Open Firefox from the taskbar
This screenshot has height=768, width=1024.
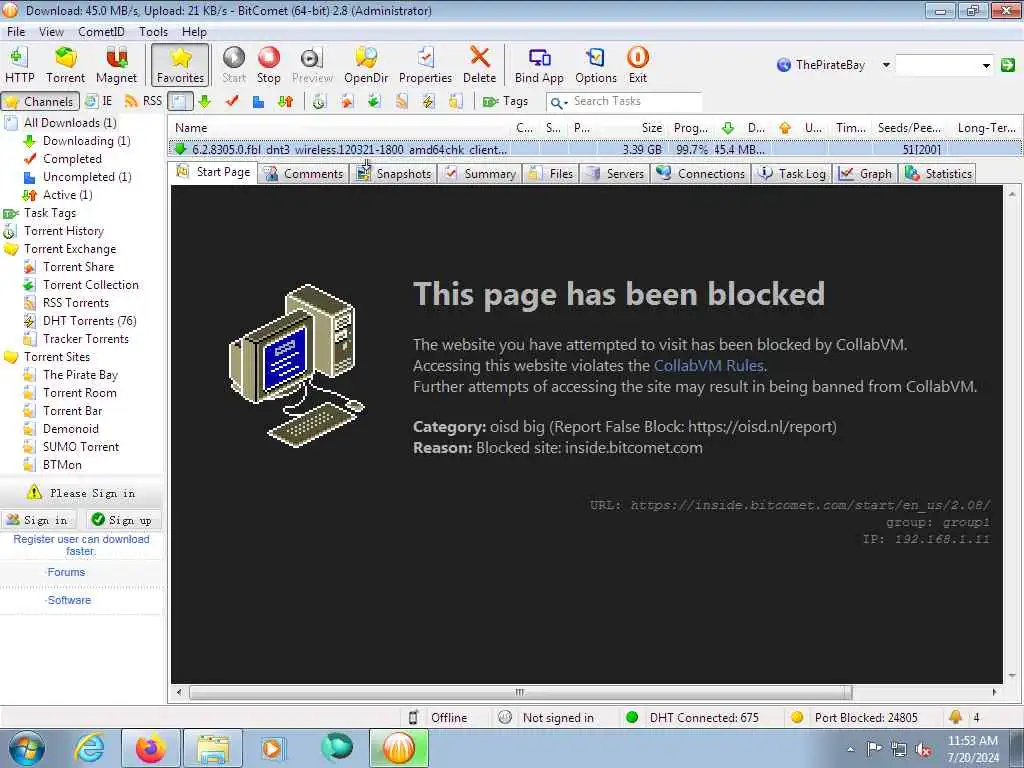click(x=151, y=748)
